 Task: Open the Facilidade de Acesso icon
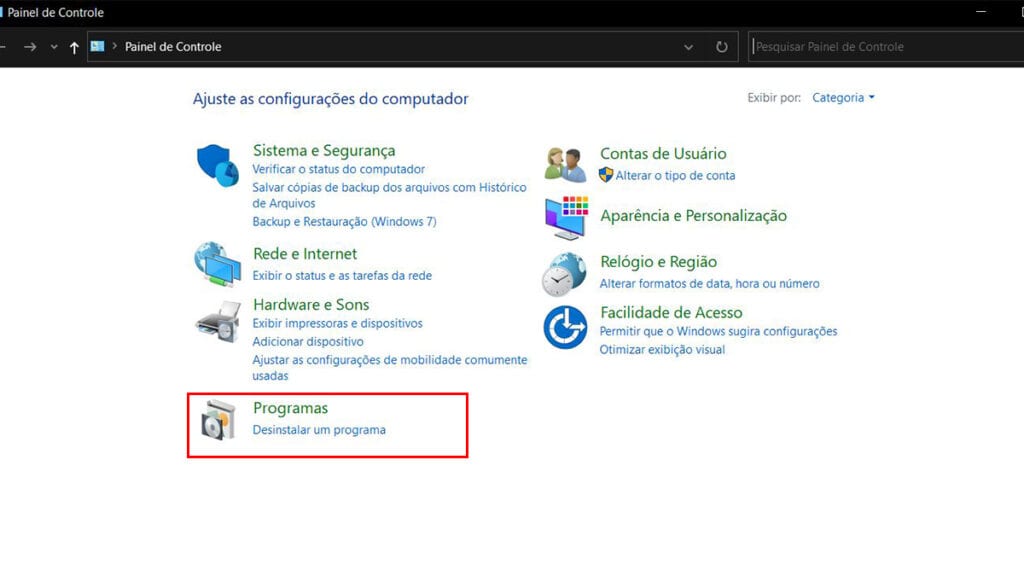point(565,327)
